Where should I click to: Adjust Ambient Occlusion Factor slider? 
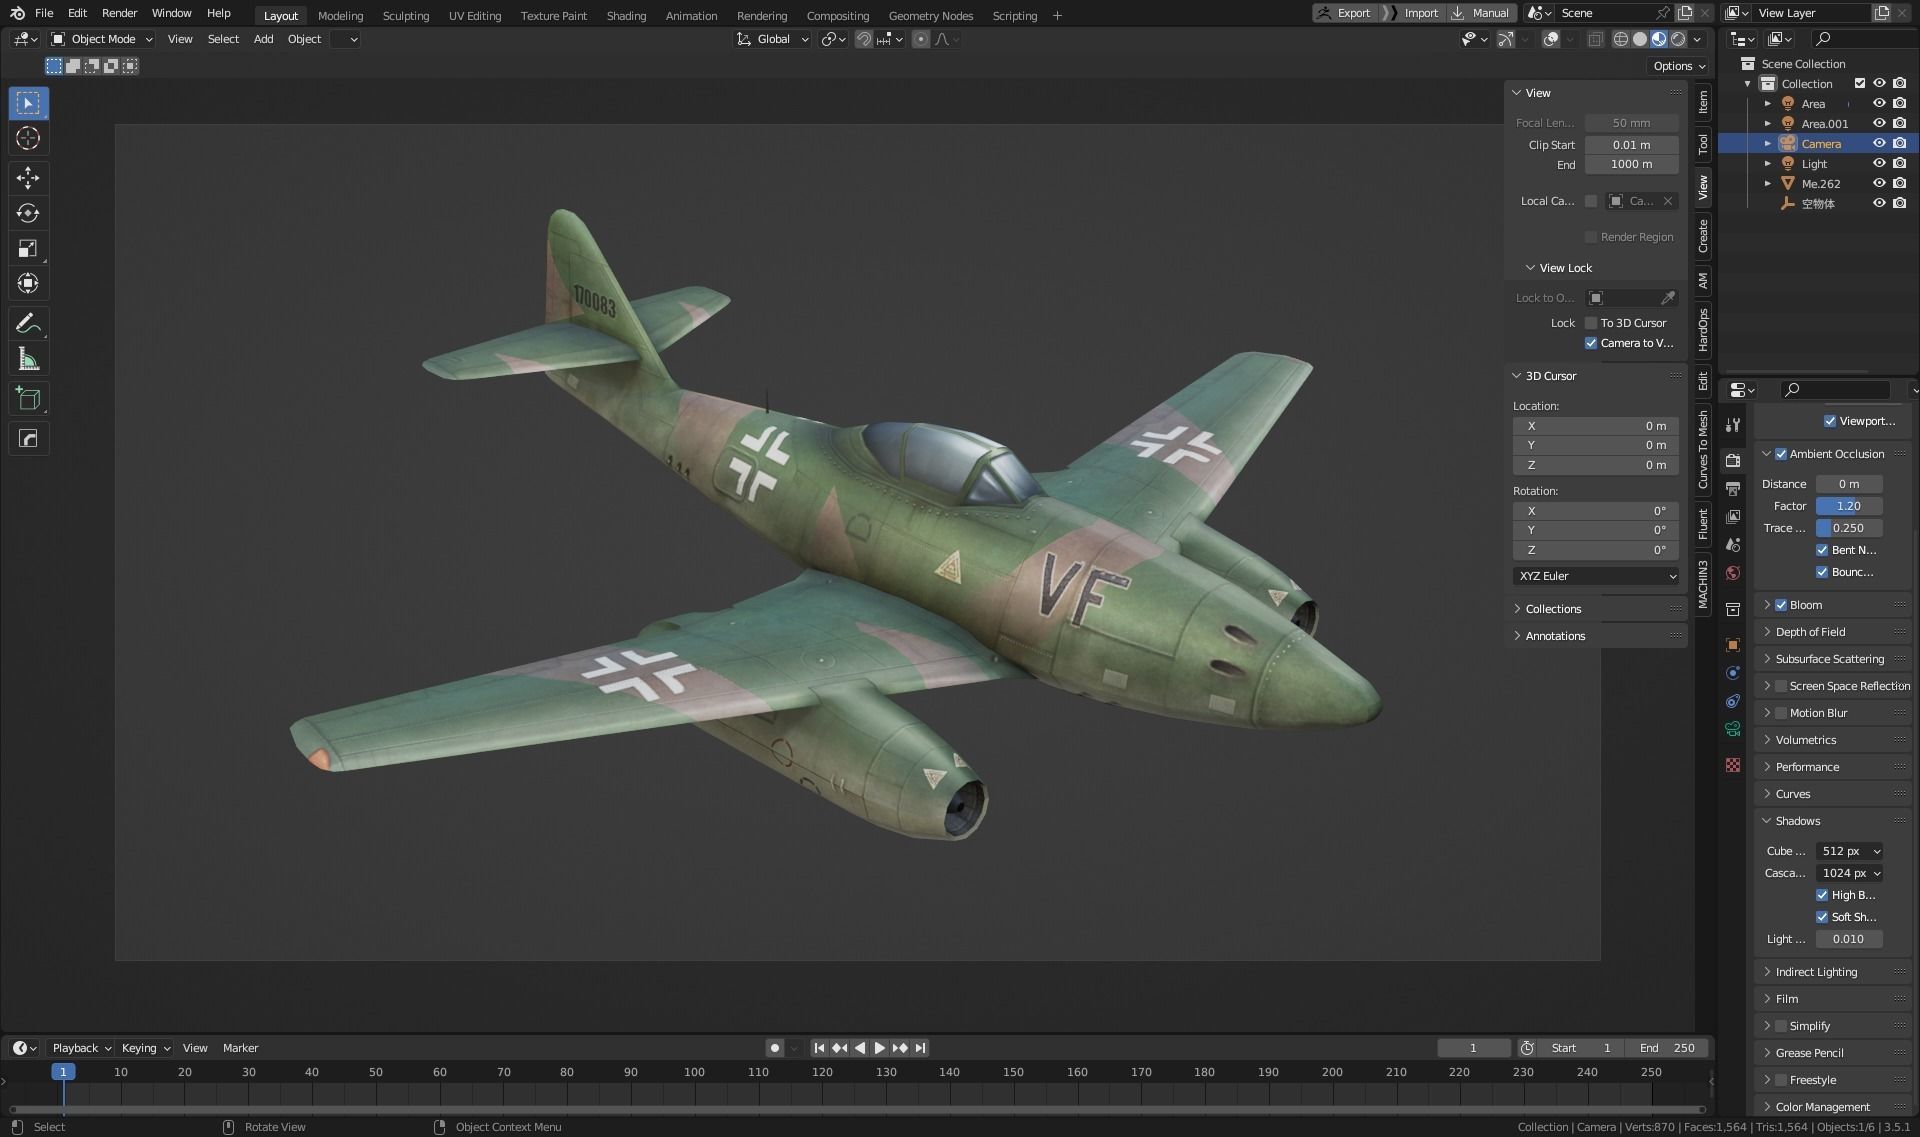(1849, 506)
